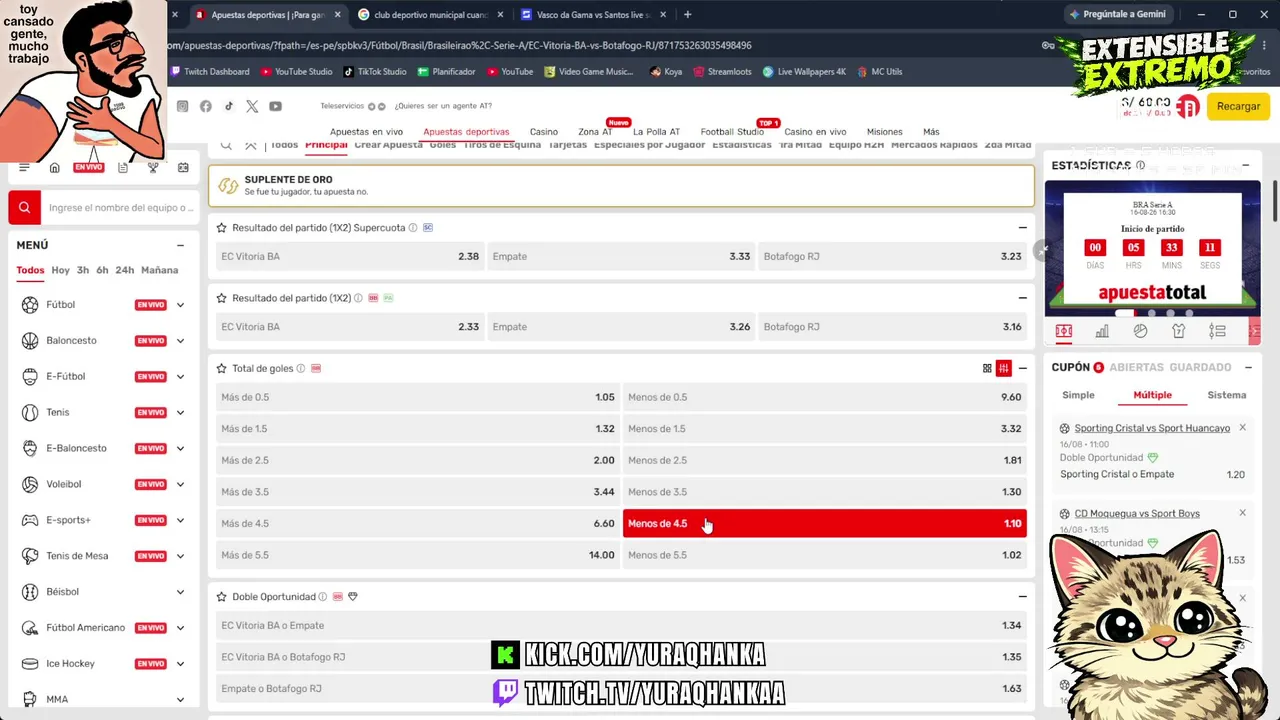Expand the Béisbol sport category
Image resolution: width=1280 pixels, height=720 pixels.
coord(180,592)
